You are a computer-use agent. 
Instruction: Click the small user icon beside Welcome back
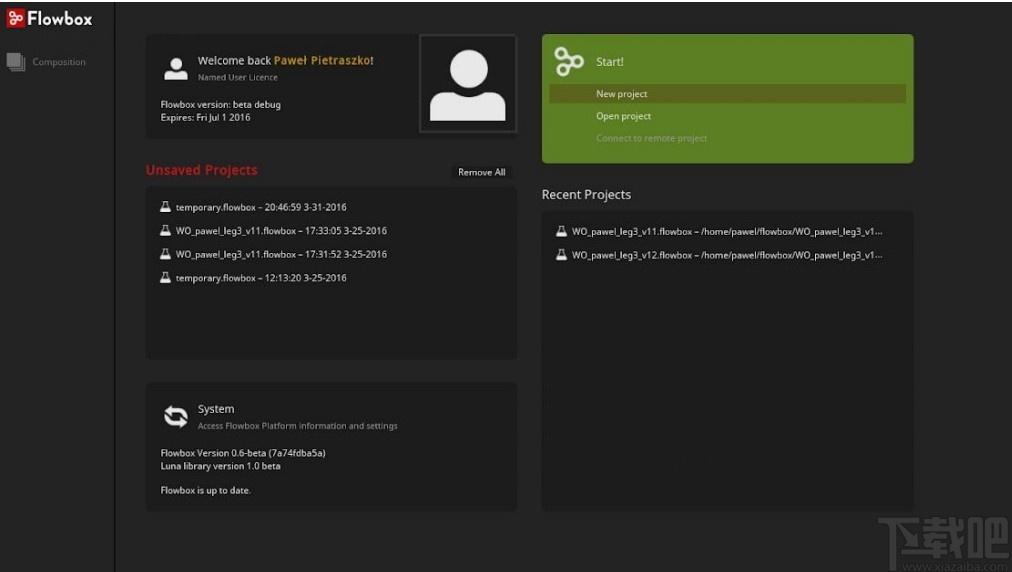click(x=176, y=68)
